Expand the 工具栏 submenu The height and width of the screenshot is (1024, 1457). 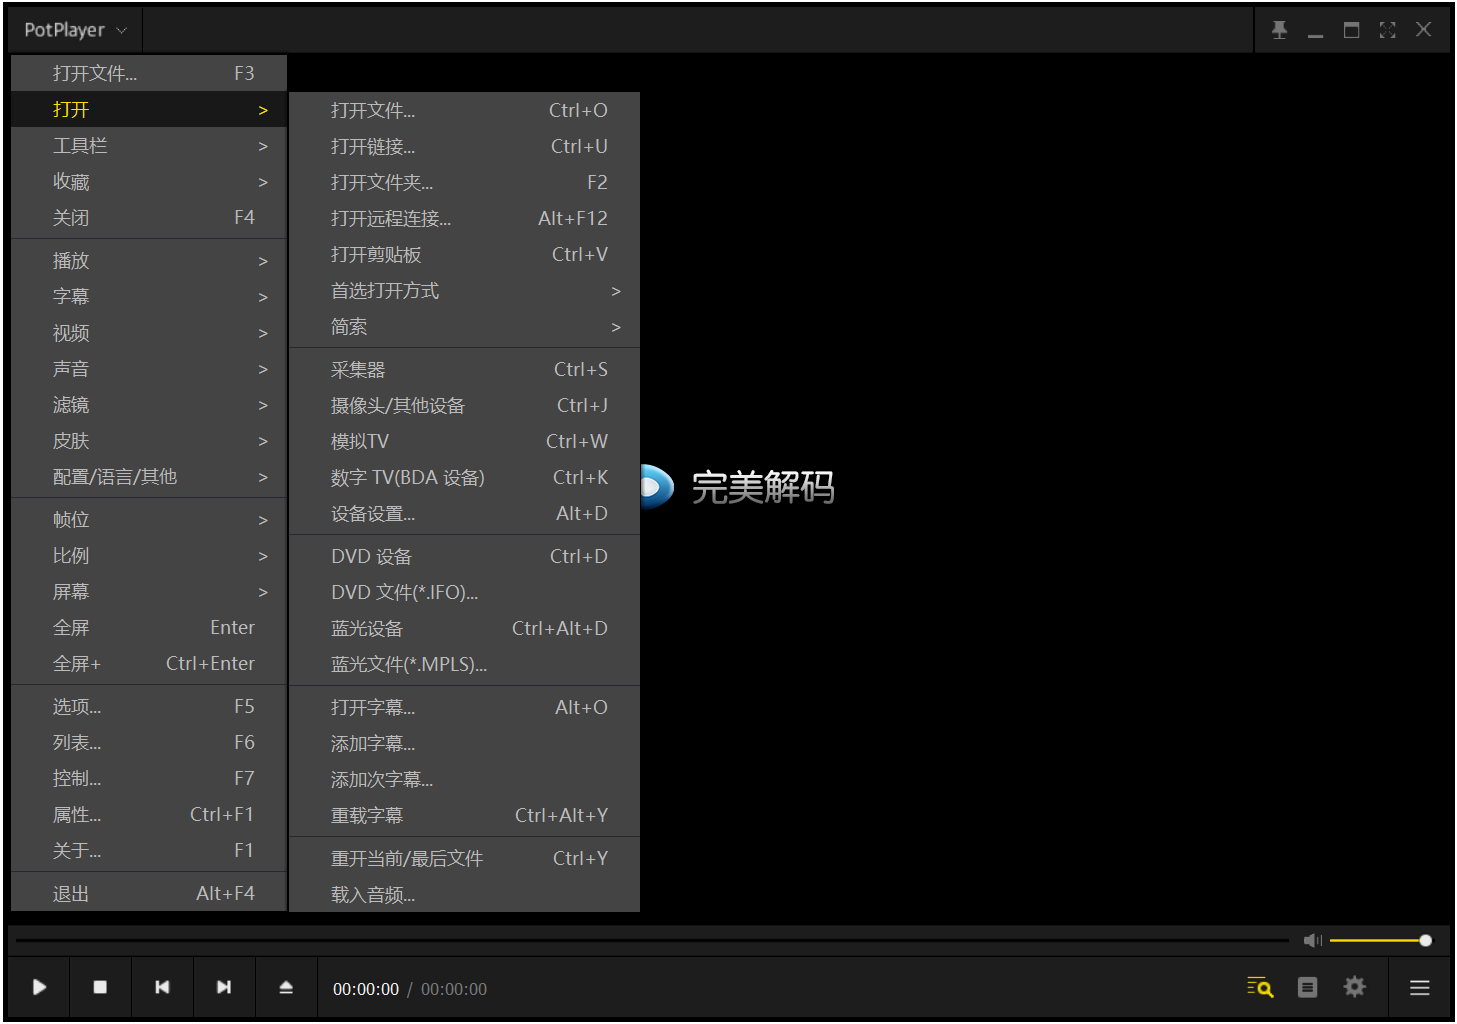[149, 146]
